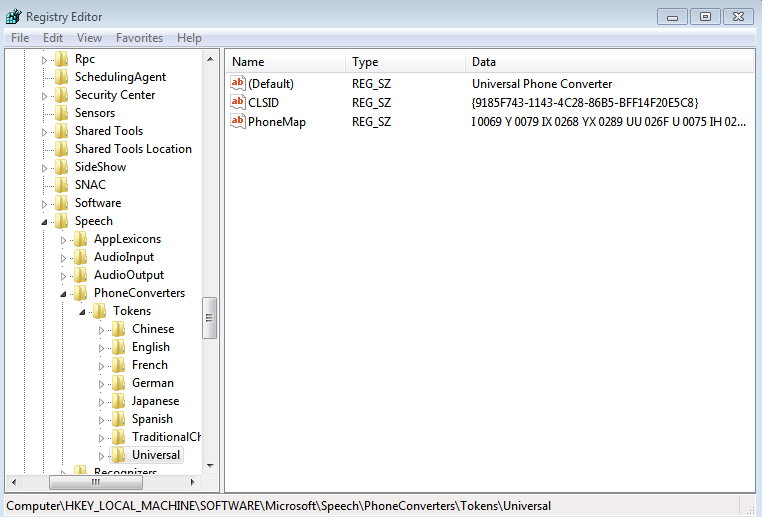Click the tree scroll down arrow
This screenshot has height=517, width=762.
210,465
